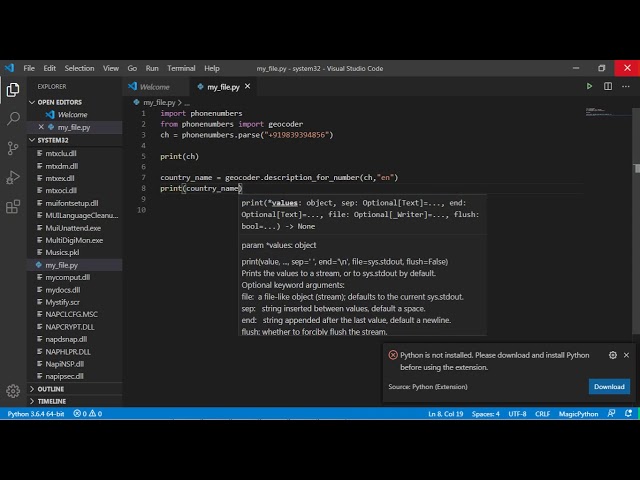
Task: Open the Terminal menu
Action: (x=181, y=68)
